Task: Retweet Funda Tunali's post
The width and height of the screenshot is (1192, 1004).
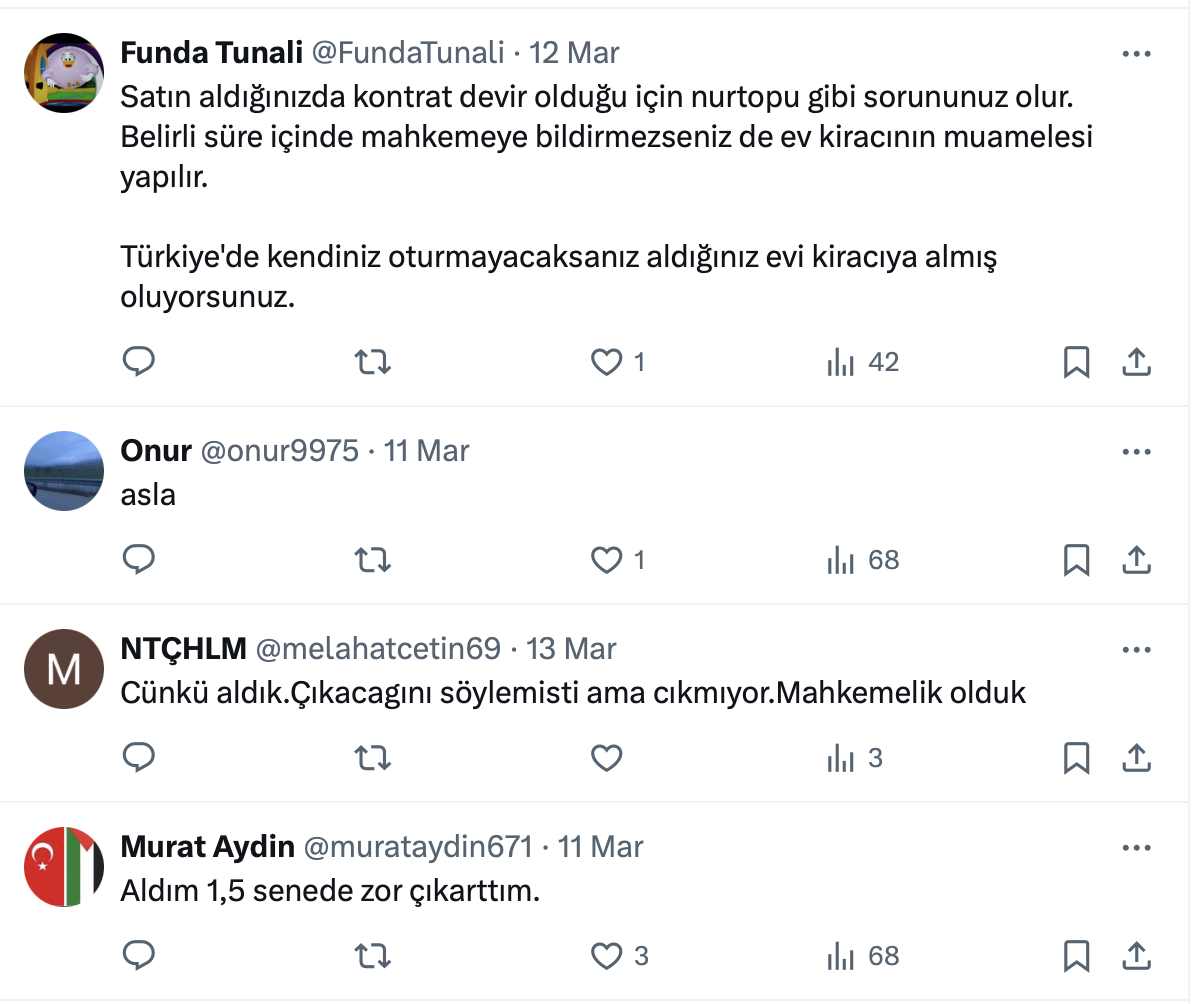Action: point(373,361)
